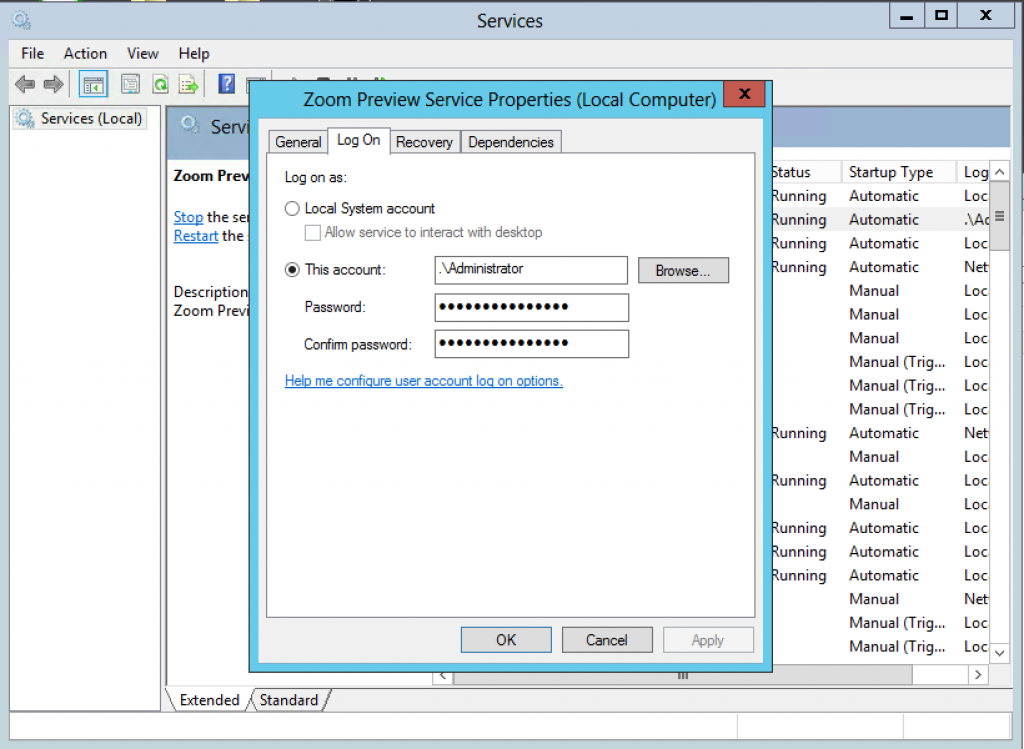The width and height of the screenshot is (1024, 749).
Task: Refresh the services list via toolbar icon
Action: tap(160, 84)
